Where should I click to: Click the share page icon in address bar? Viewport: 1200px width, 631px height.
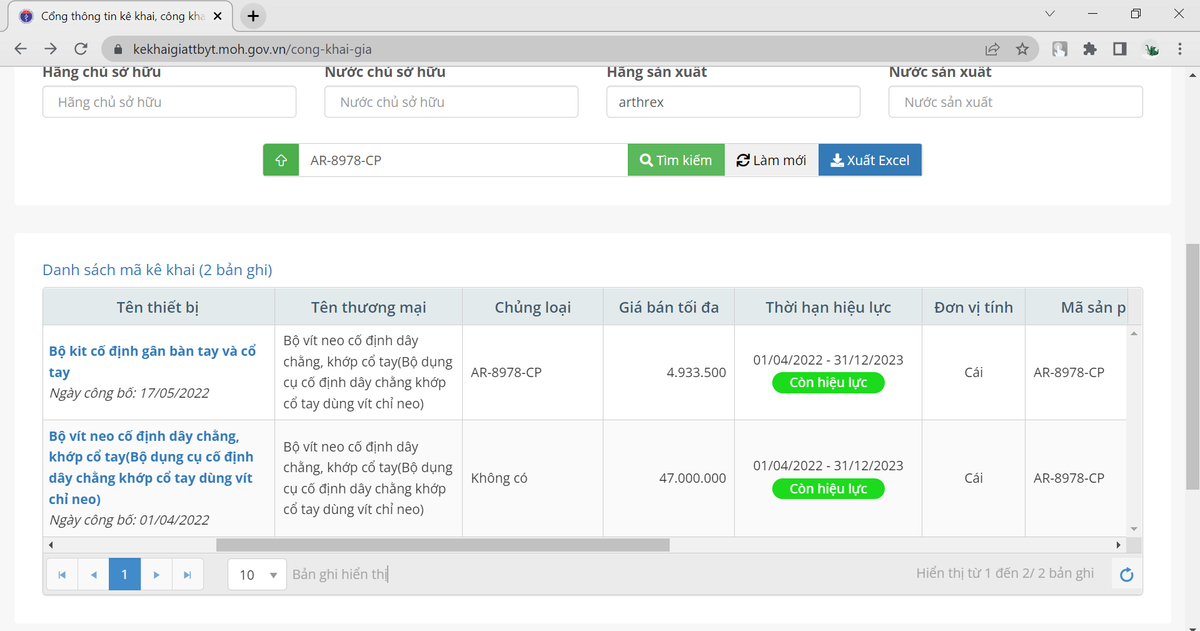[x=992, y=49]
